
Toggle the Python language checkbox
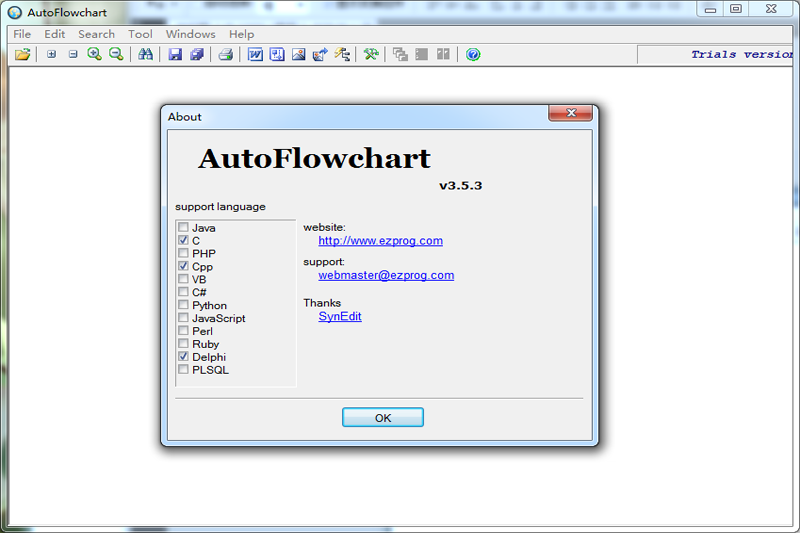tap(183, 304)
